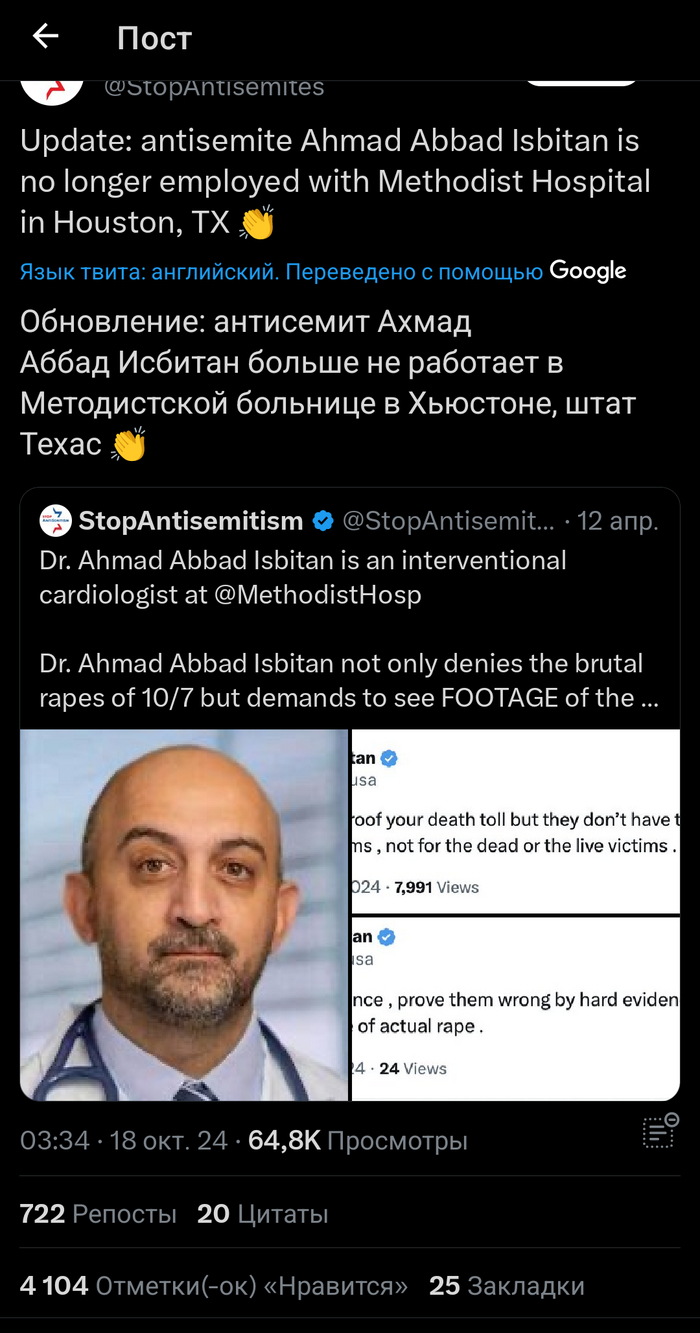The width and height of the screenshot is (700, 1333).
Task: Tap the Google translation logo
Action: click(x=588, y=271)
